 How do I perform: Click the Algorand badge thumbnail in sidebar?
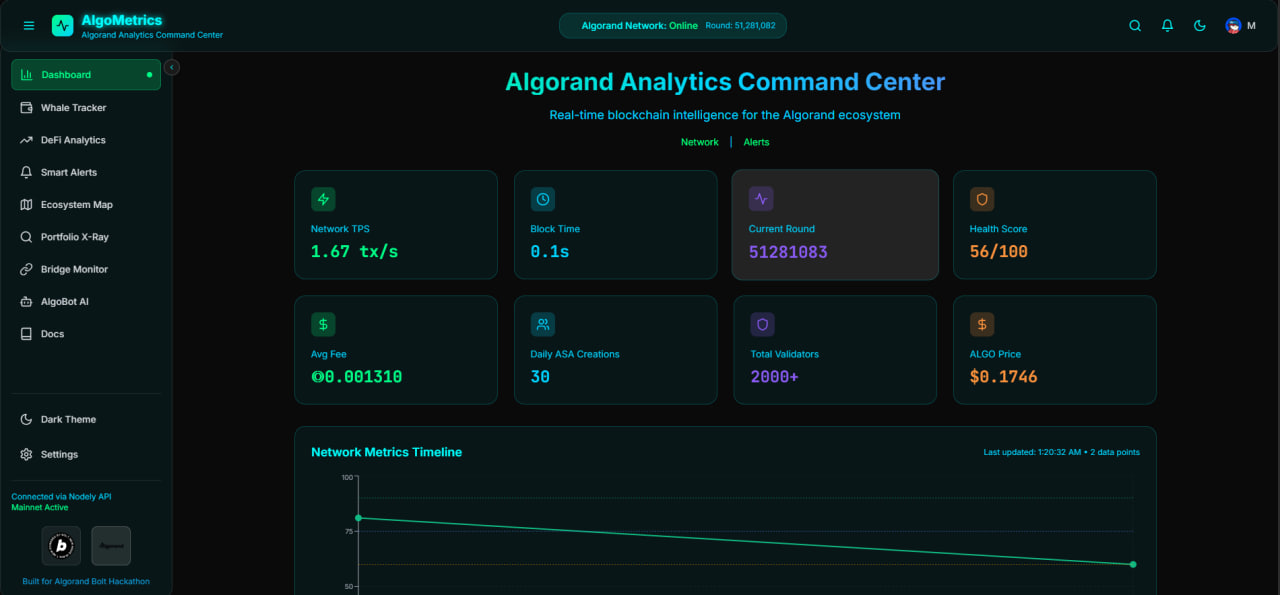[111, 546]
